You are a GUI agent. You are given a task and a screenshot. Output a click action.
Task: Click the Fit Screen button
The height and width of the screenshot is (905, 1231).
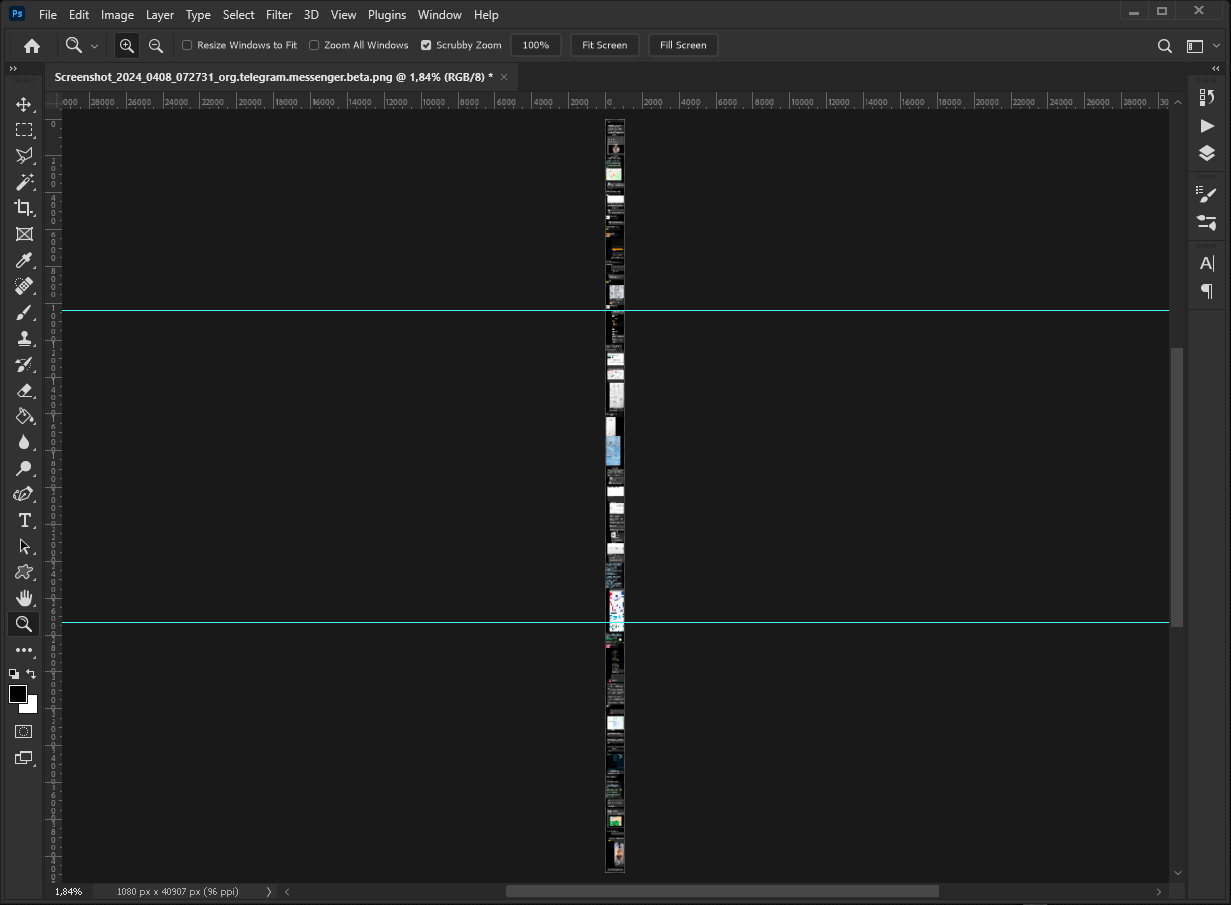[604, 45]
